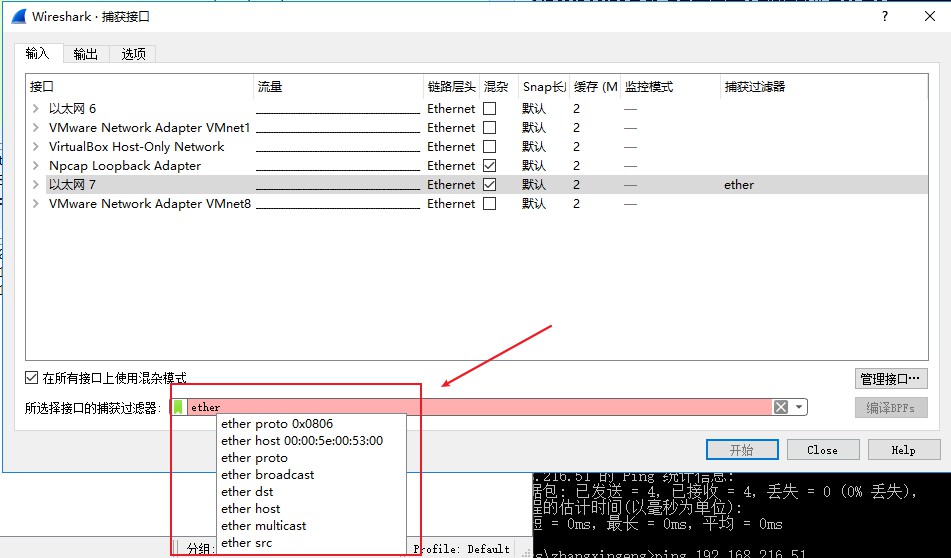
Task: Click the Close button
Action: (x=822, y=449)
